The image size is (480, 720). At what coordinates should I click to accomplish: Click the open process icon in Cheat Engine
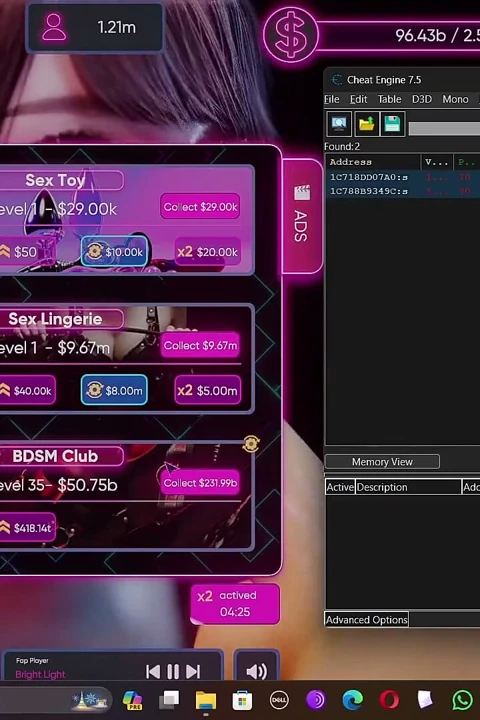pos(339,124)
